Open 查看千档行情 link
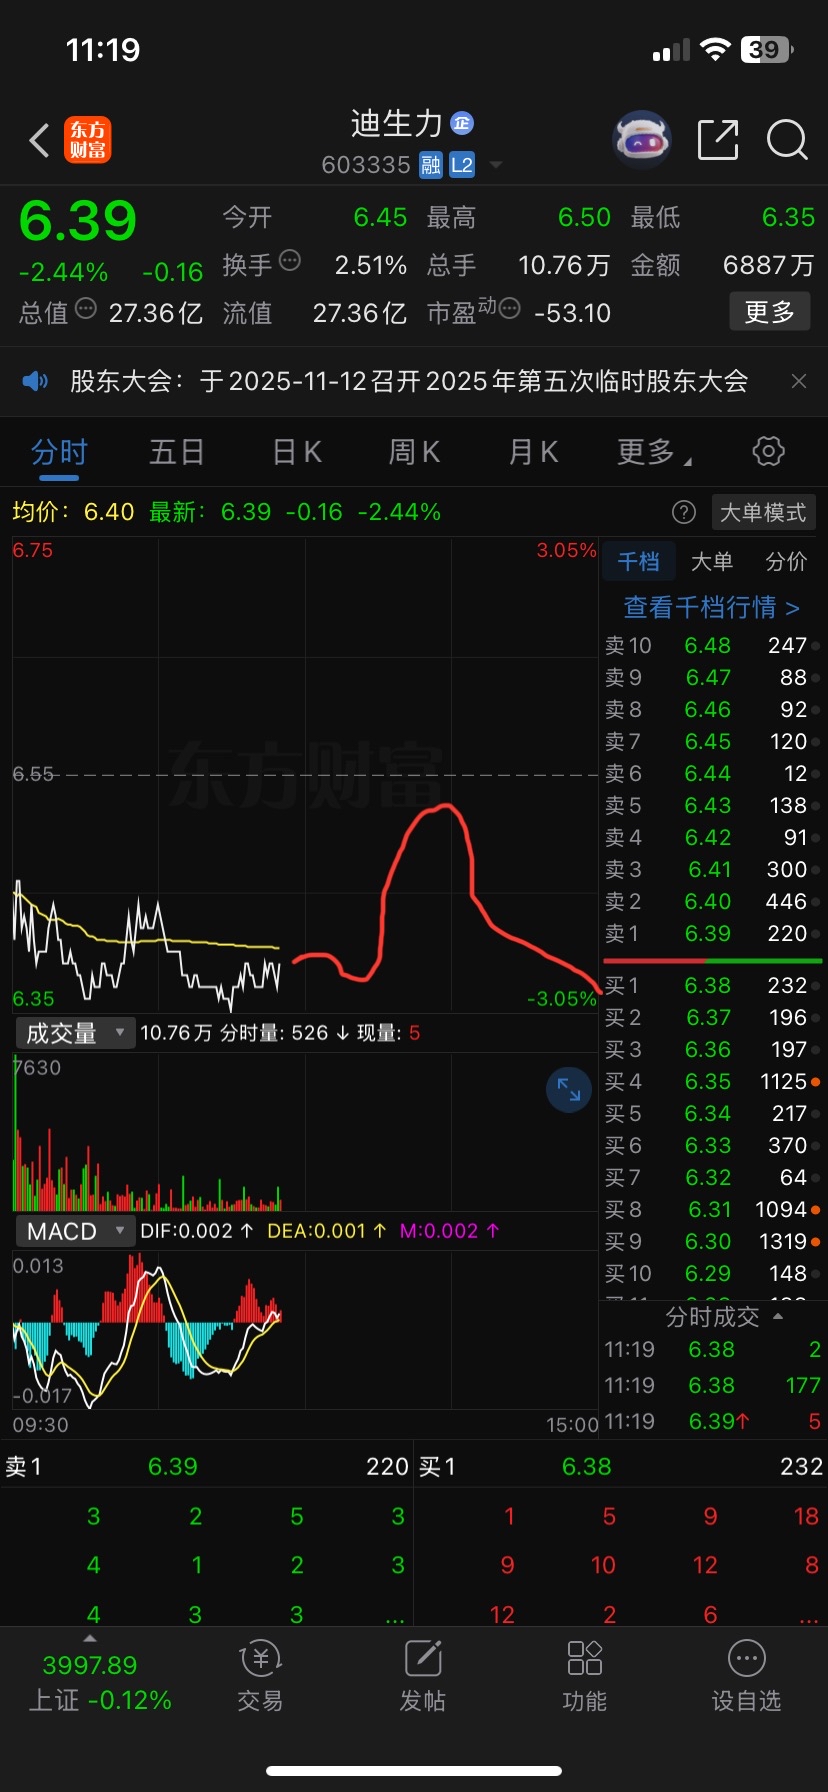The image size is (828, 1792). (712, 607)
